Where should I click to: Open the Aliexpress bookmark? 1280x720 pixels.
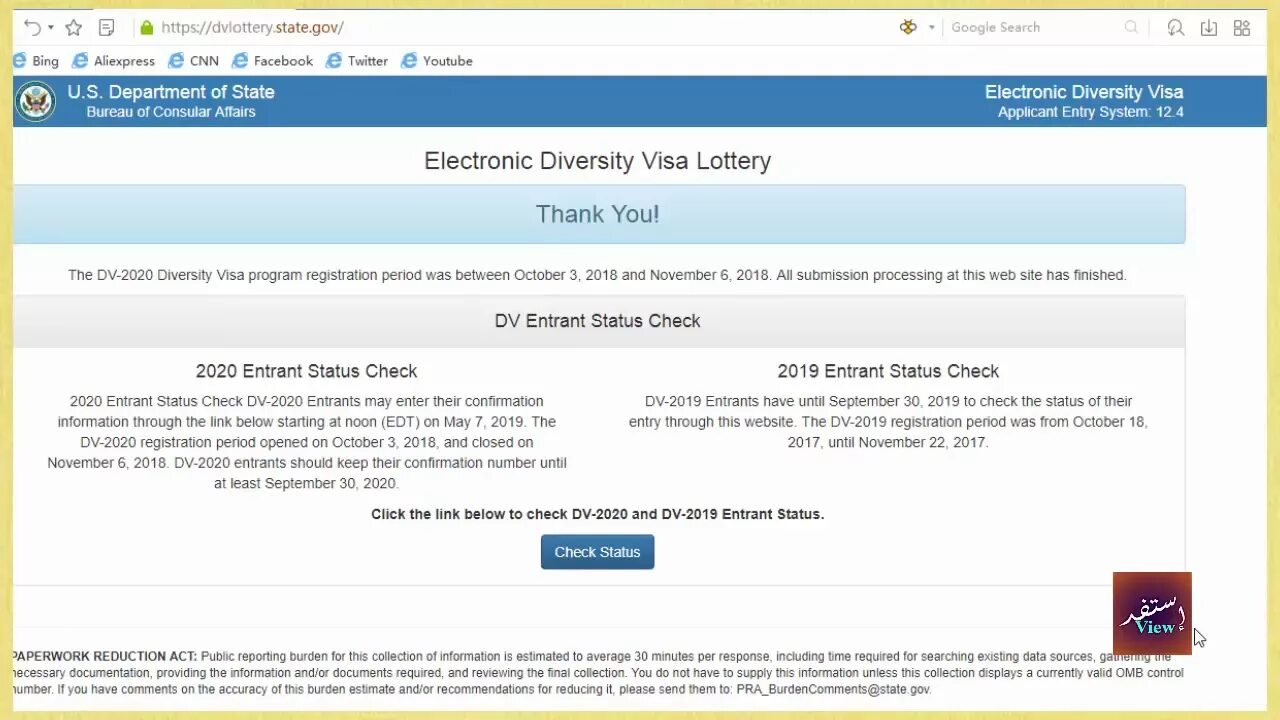(113, 61)
